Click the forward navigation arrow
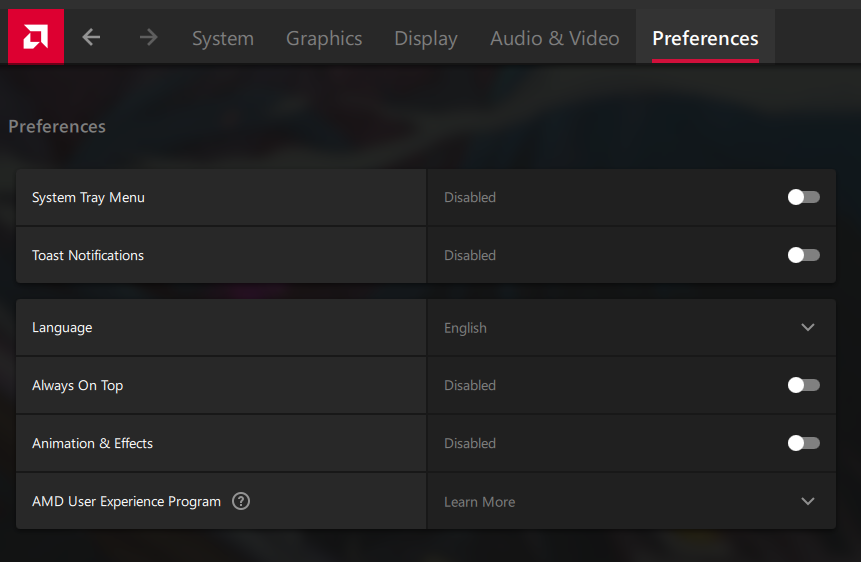Image resolution: width=861 pixels, height=562 pixels. [x=148, y=37]
